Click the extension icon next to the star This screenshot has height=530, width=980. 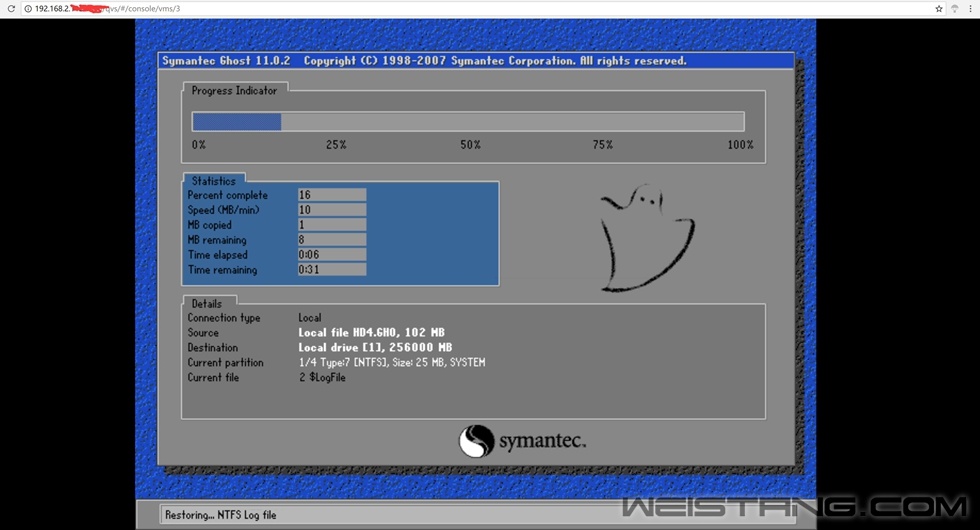(955, 9)
